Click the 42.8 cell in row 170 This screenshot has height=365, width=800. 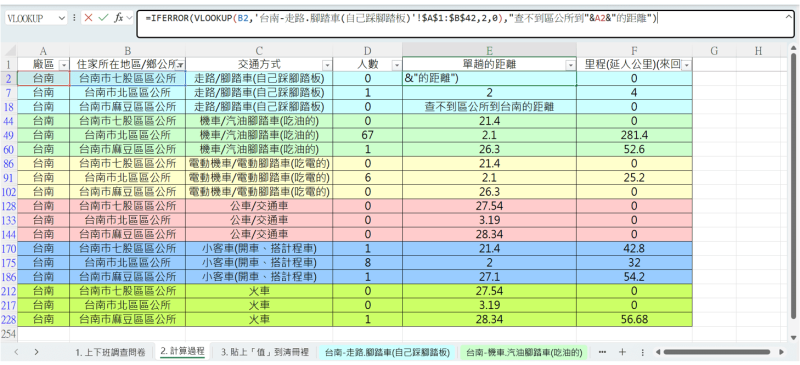pos(634,248)
